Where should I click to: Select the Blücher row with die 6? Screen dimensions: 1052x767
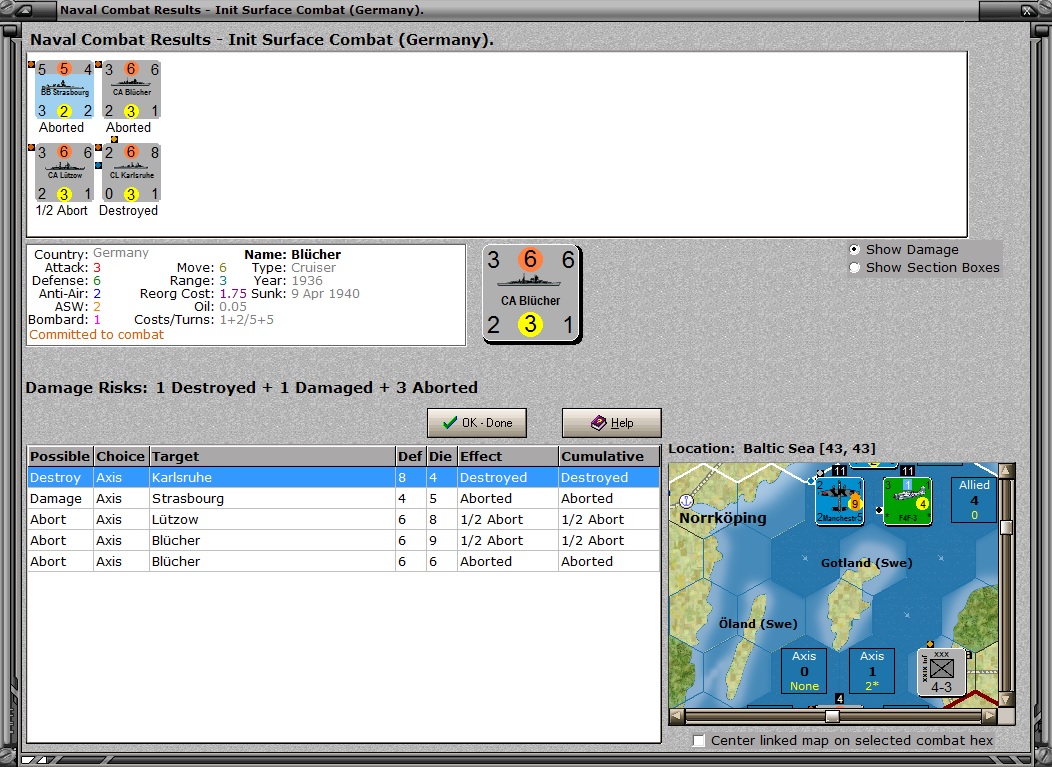(344, 561)
